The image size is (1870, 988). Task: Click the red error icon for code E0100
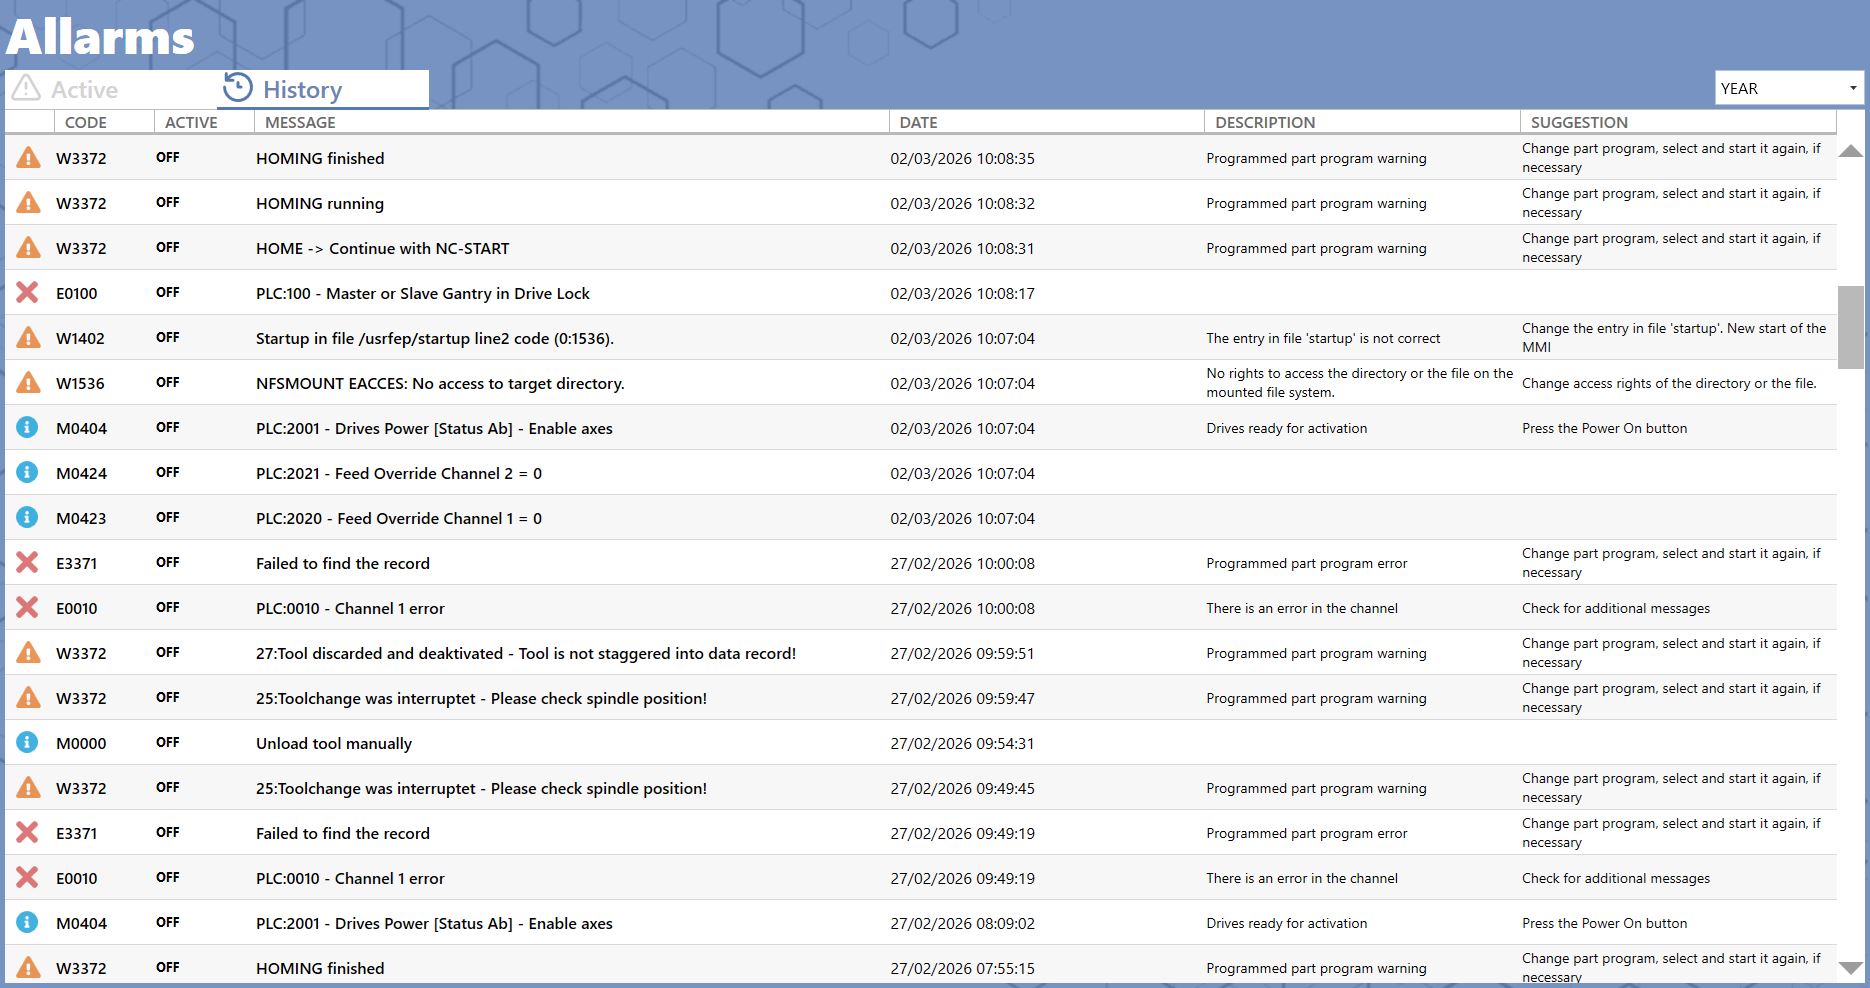[28, 293]
